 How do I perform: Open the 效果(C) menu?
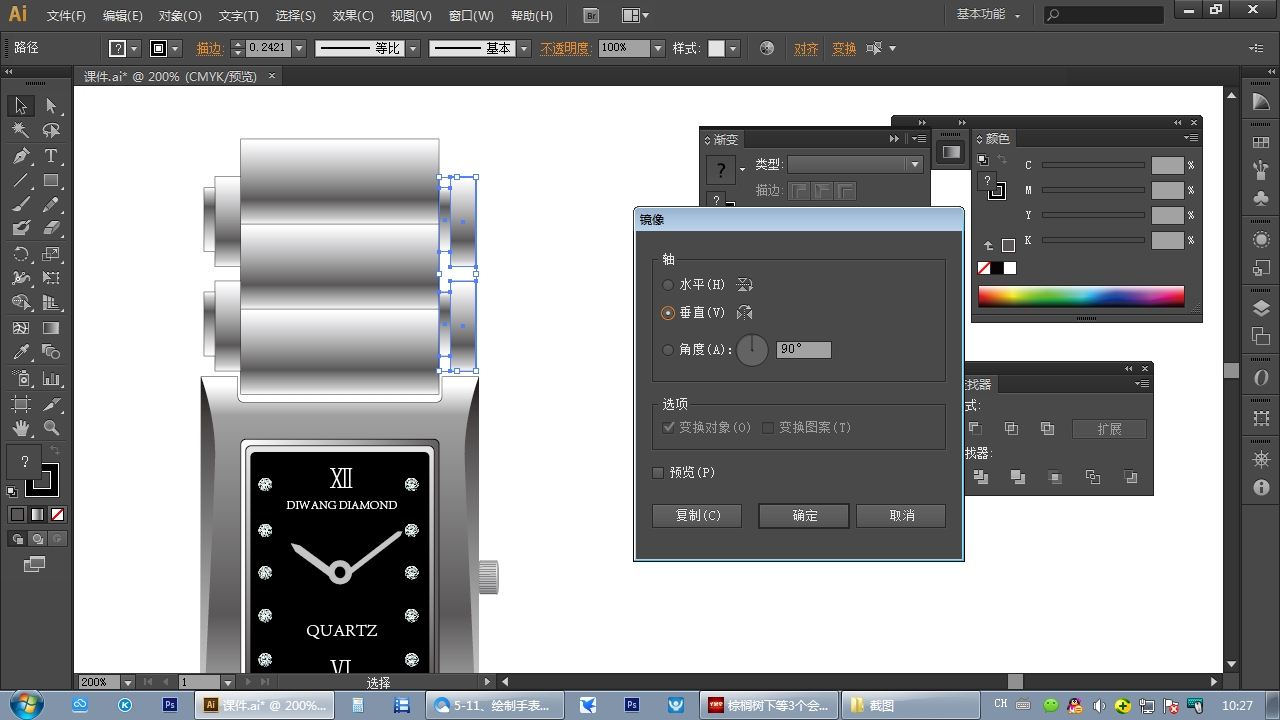353,16
